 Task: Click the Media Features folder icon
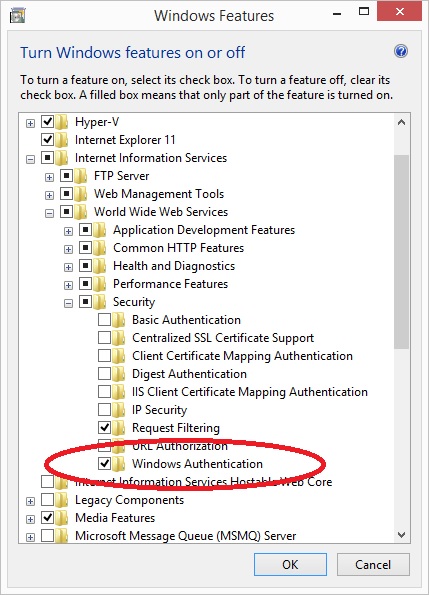pyautogui.click(x=62, y=518)
